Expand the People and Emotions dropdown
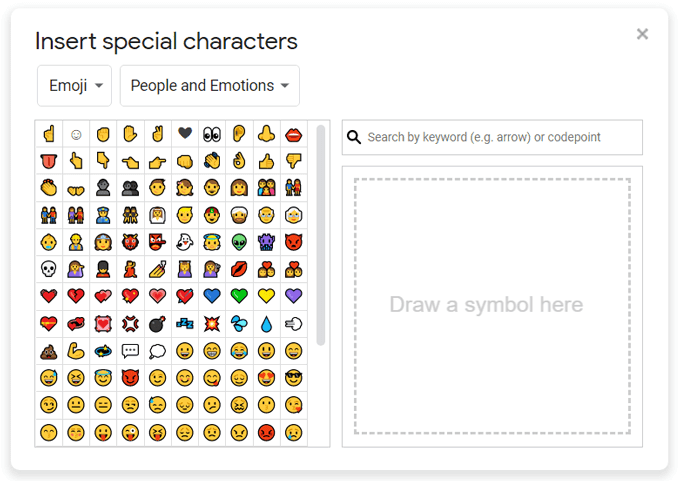The width and height of the screenshot is (680, 481). (x=210, y=86)
